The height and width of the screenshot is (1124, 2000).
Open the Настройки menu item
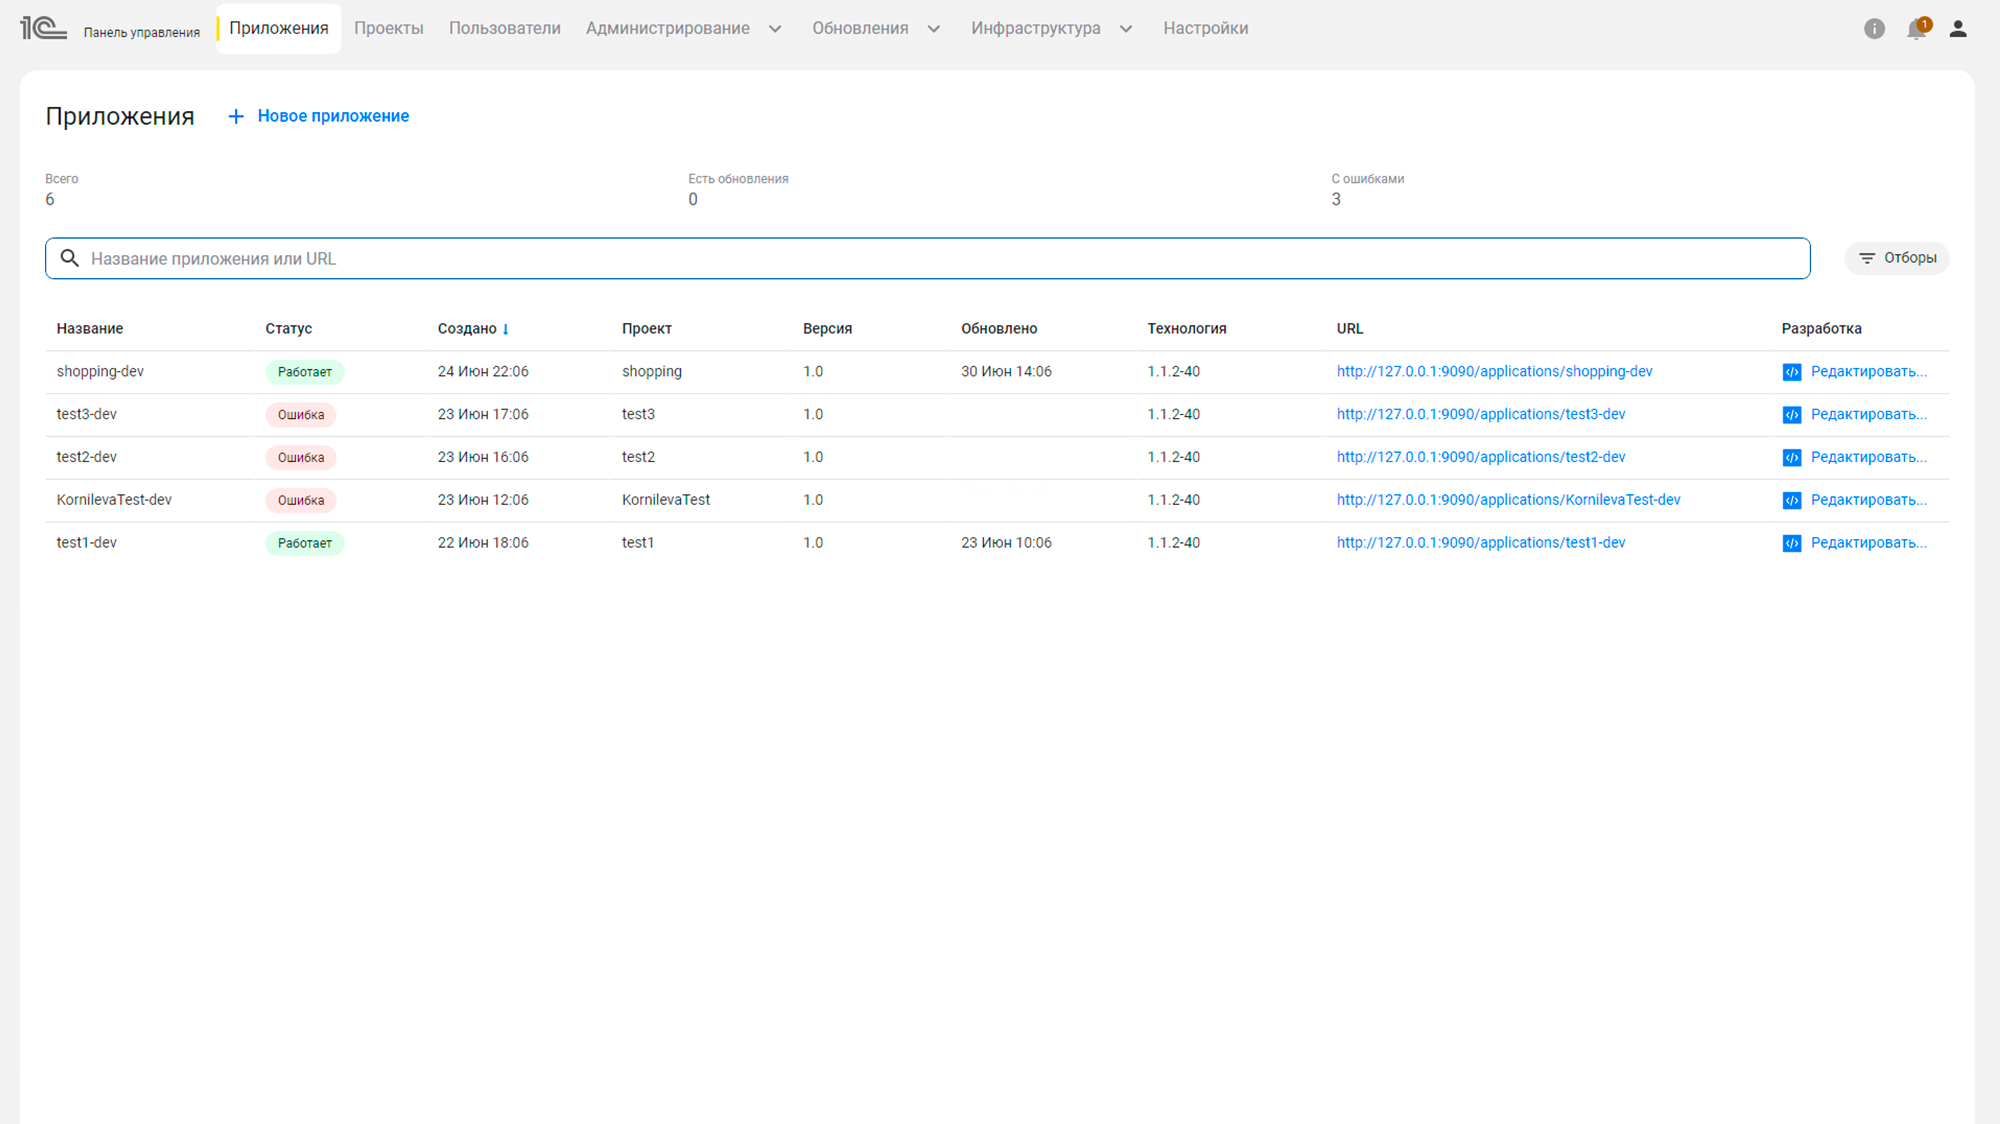(x=1205, y=29)
